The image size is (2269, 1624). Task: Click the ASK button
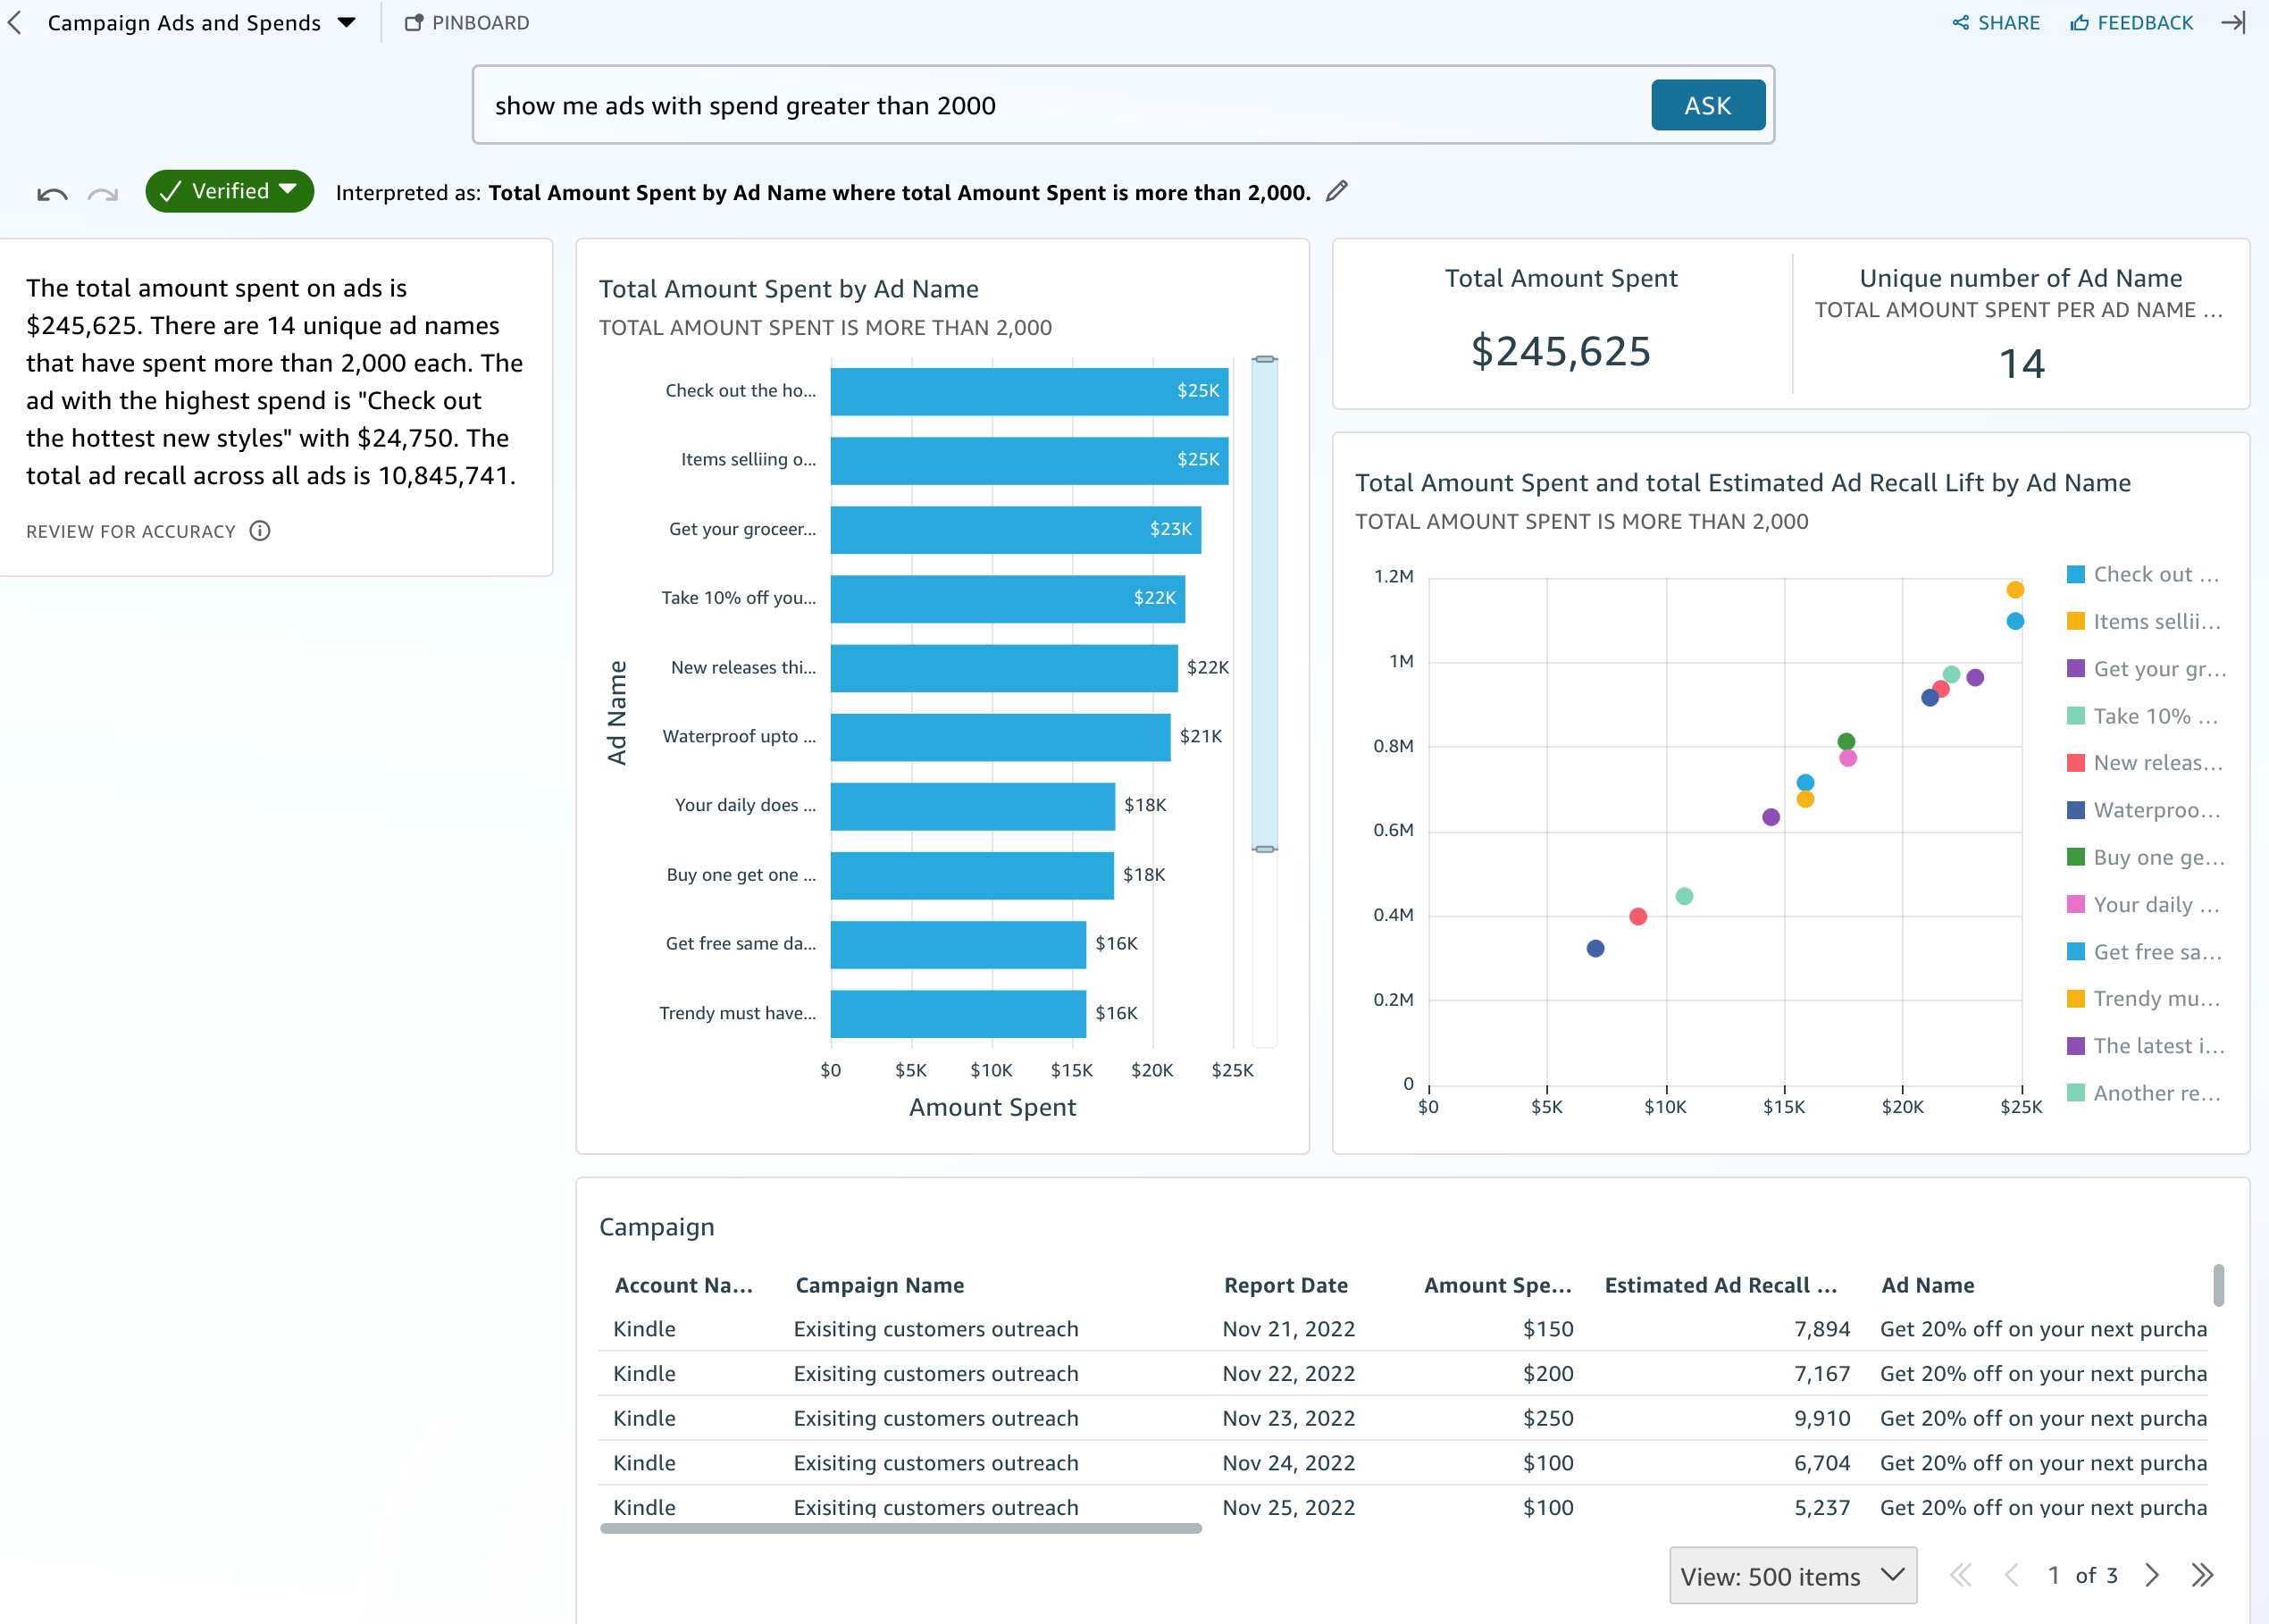pyautogui.click(x=1707, y=106)
